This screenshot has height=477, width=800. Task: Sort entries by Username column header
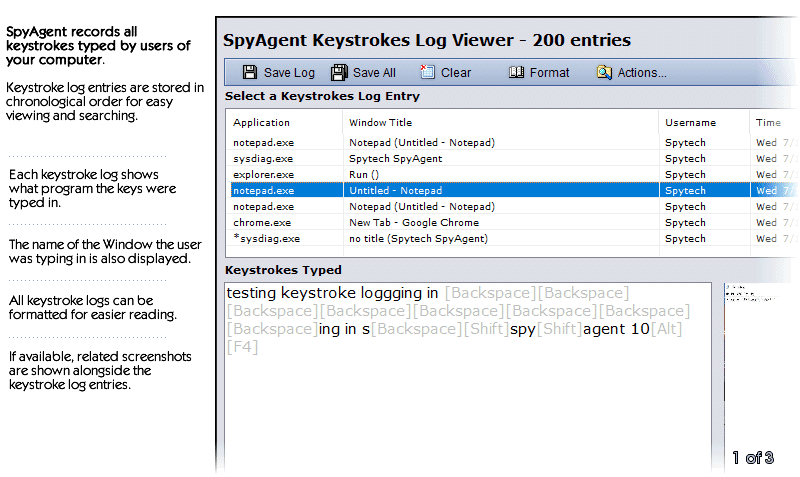tap(690, 122)
